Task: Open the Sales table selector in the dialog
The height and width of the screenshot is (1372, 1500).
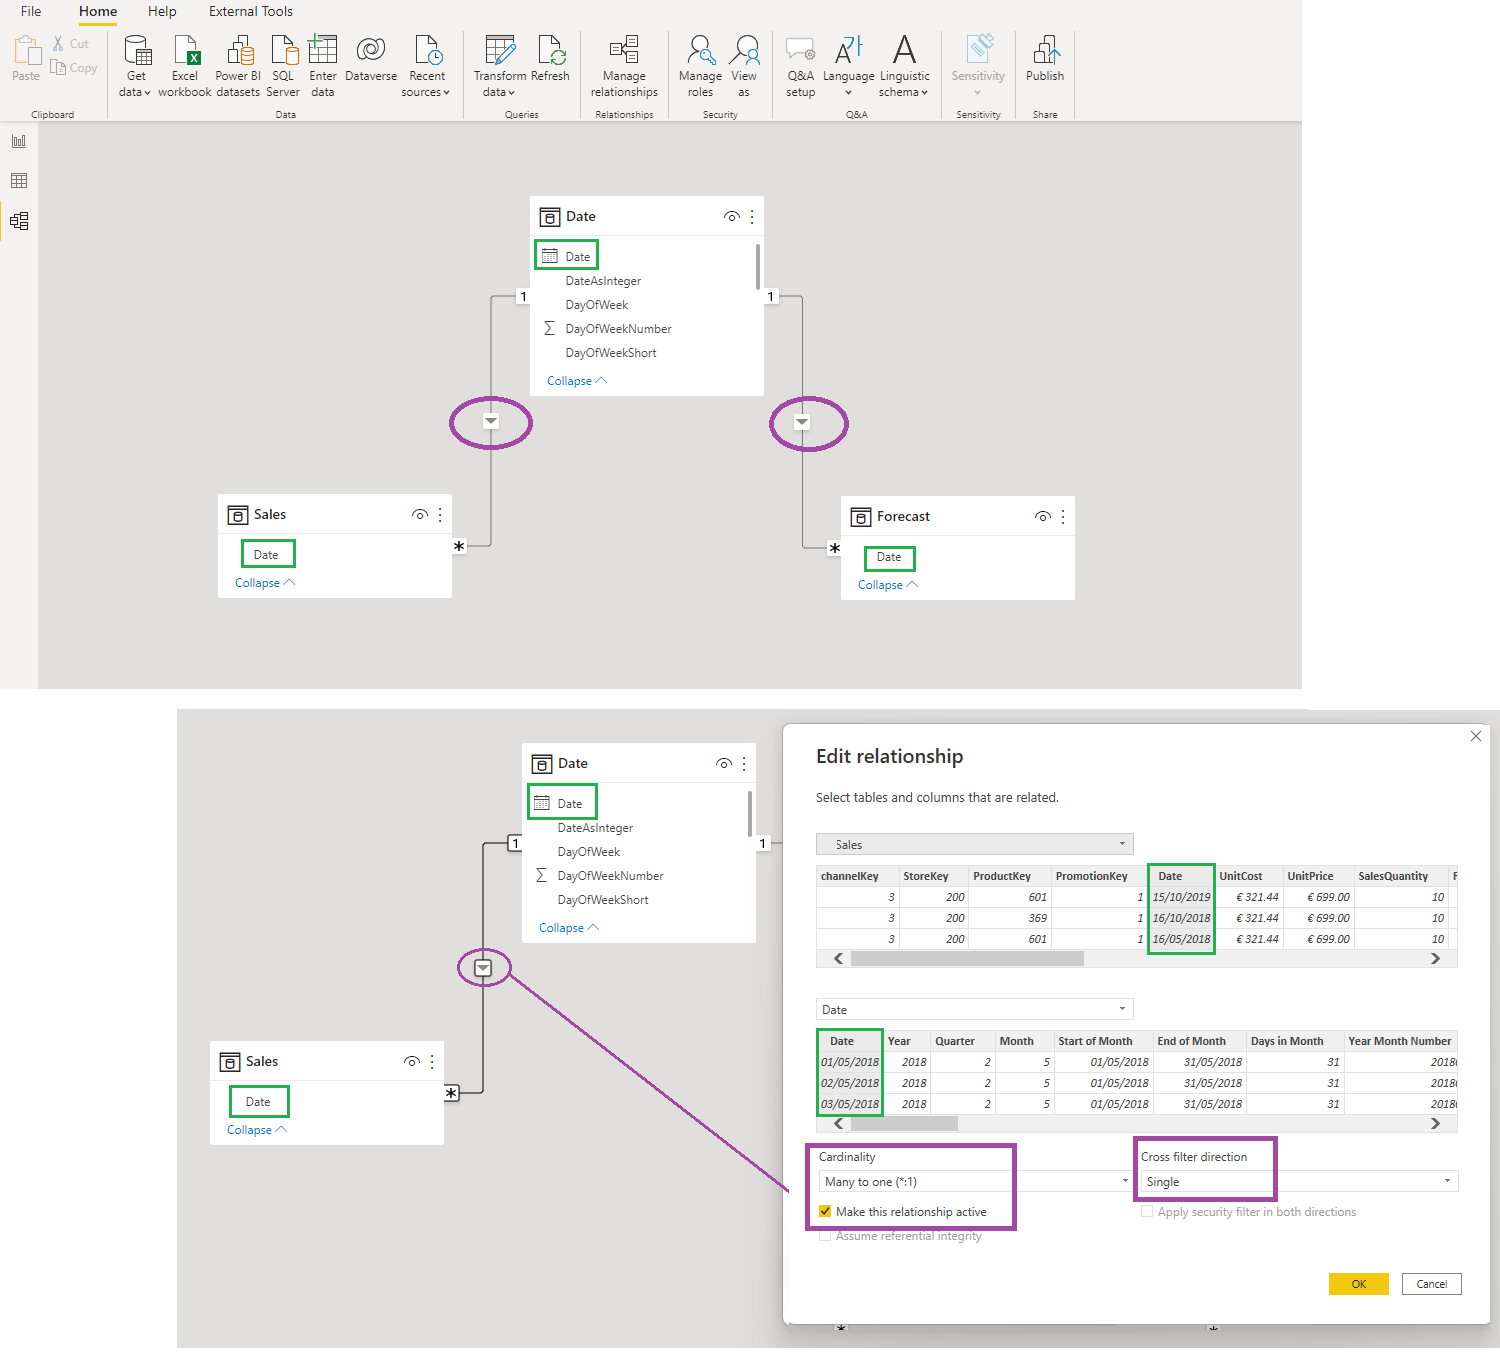Action: [x=975, y=845]
